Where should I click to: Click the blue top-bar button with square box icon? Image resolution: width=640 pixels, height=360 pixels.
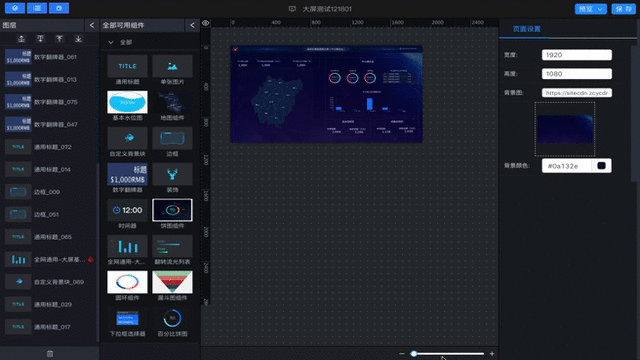(x=59, y=8)
